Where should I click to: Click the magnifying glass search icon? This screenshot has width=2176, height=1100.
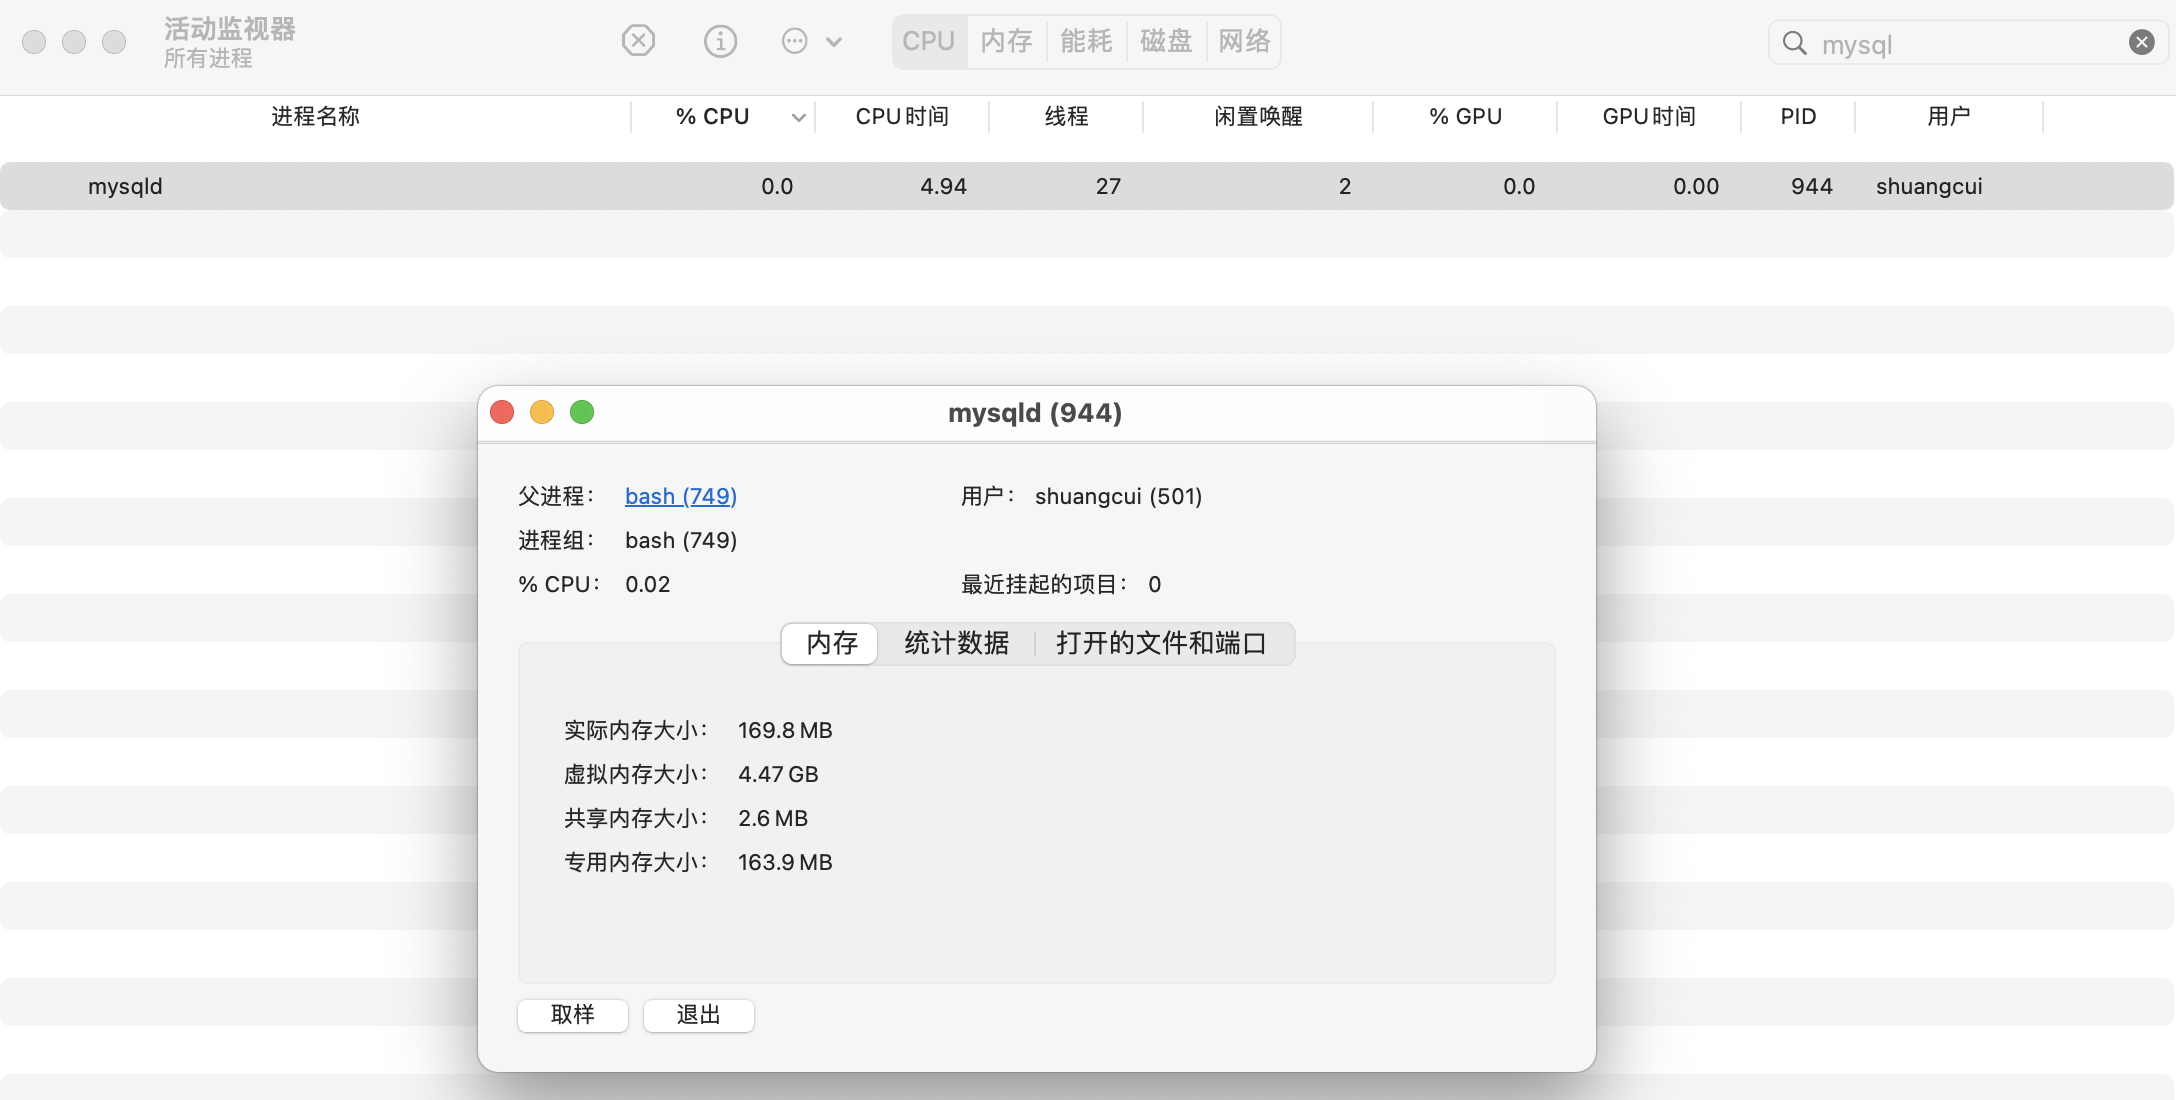pyautogui.click(x=1794, y=43)
